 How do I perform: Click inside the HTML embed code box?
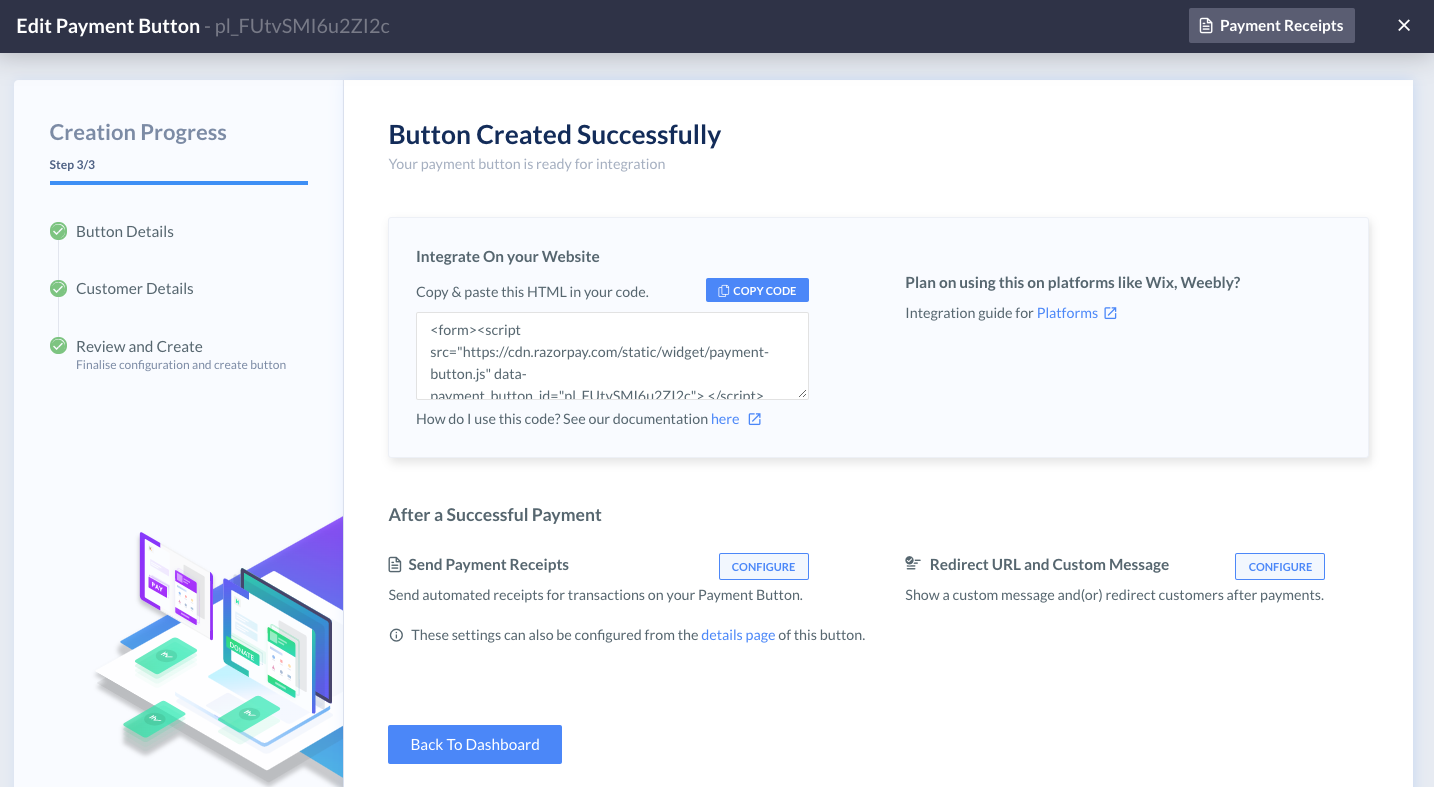click(x=612, y=356)
